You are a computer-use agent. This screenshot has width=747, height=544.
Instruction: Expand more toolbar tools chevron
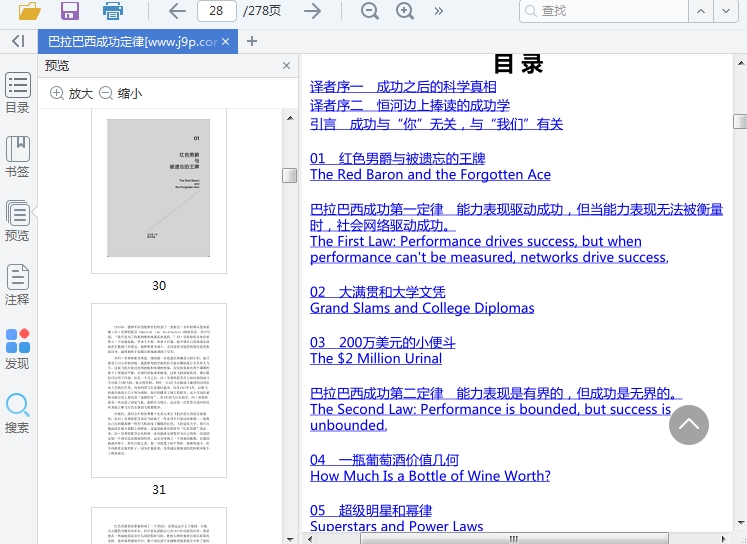coord(438,11)
